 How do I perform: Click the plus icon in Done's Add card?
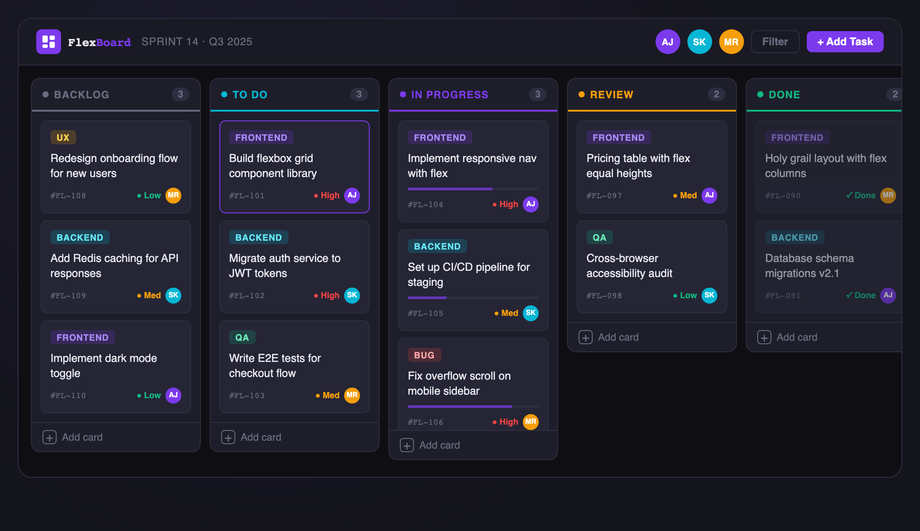764,337
